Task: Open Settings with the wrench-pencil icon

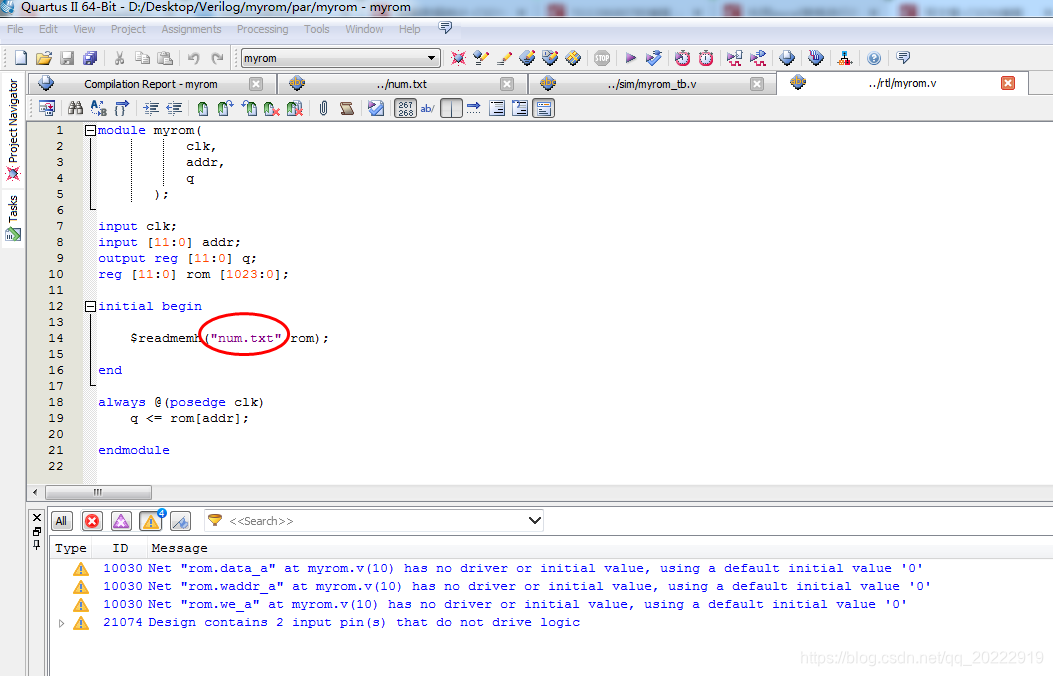Action: 481,57
